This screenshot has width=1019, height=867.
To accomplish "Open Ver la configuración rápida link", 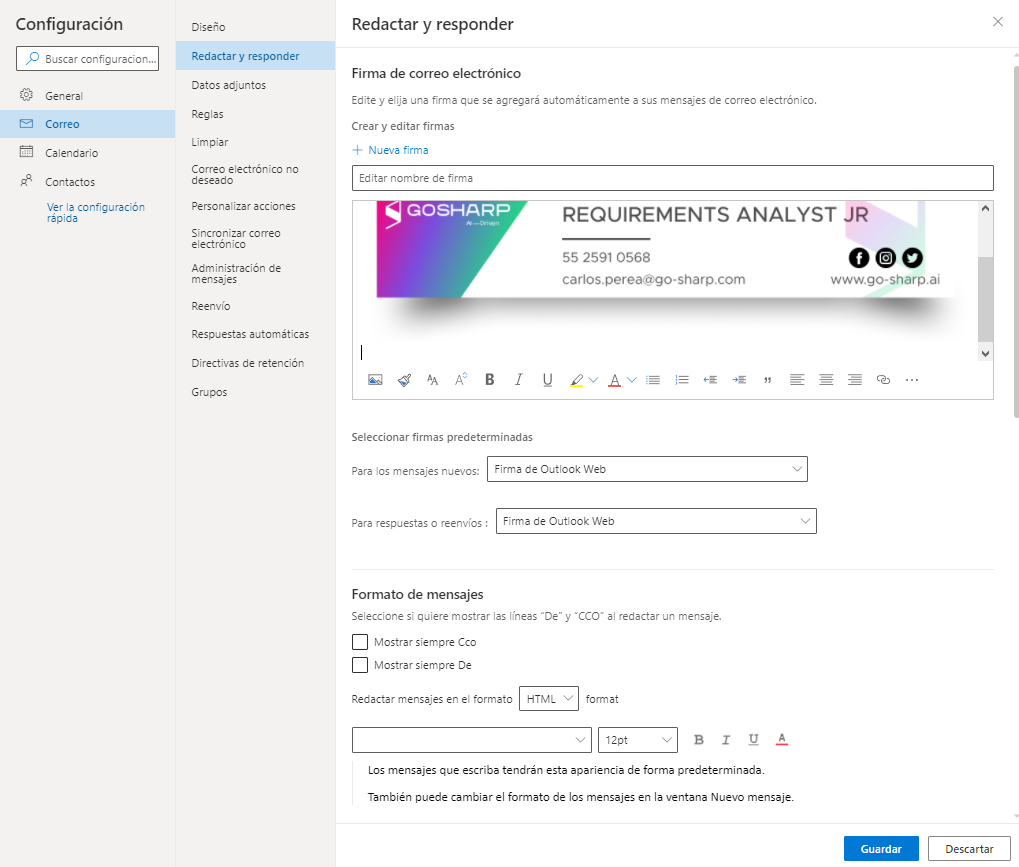I will pyautogui.click(x=96, y=213).
